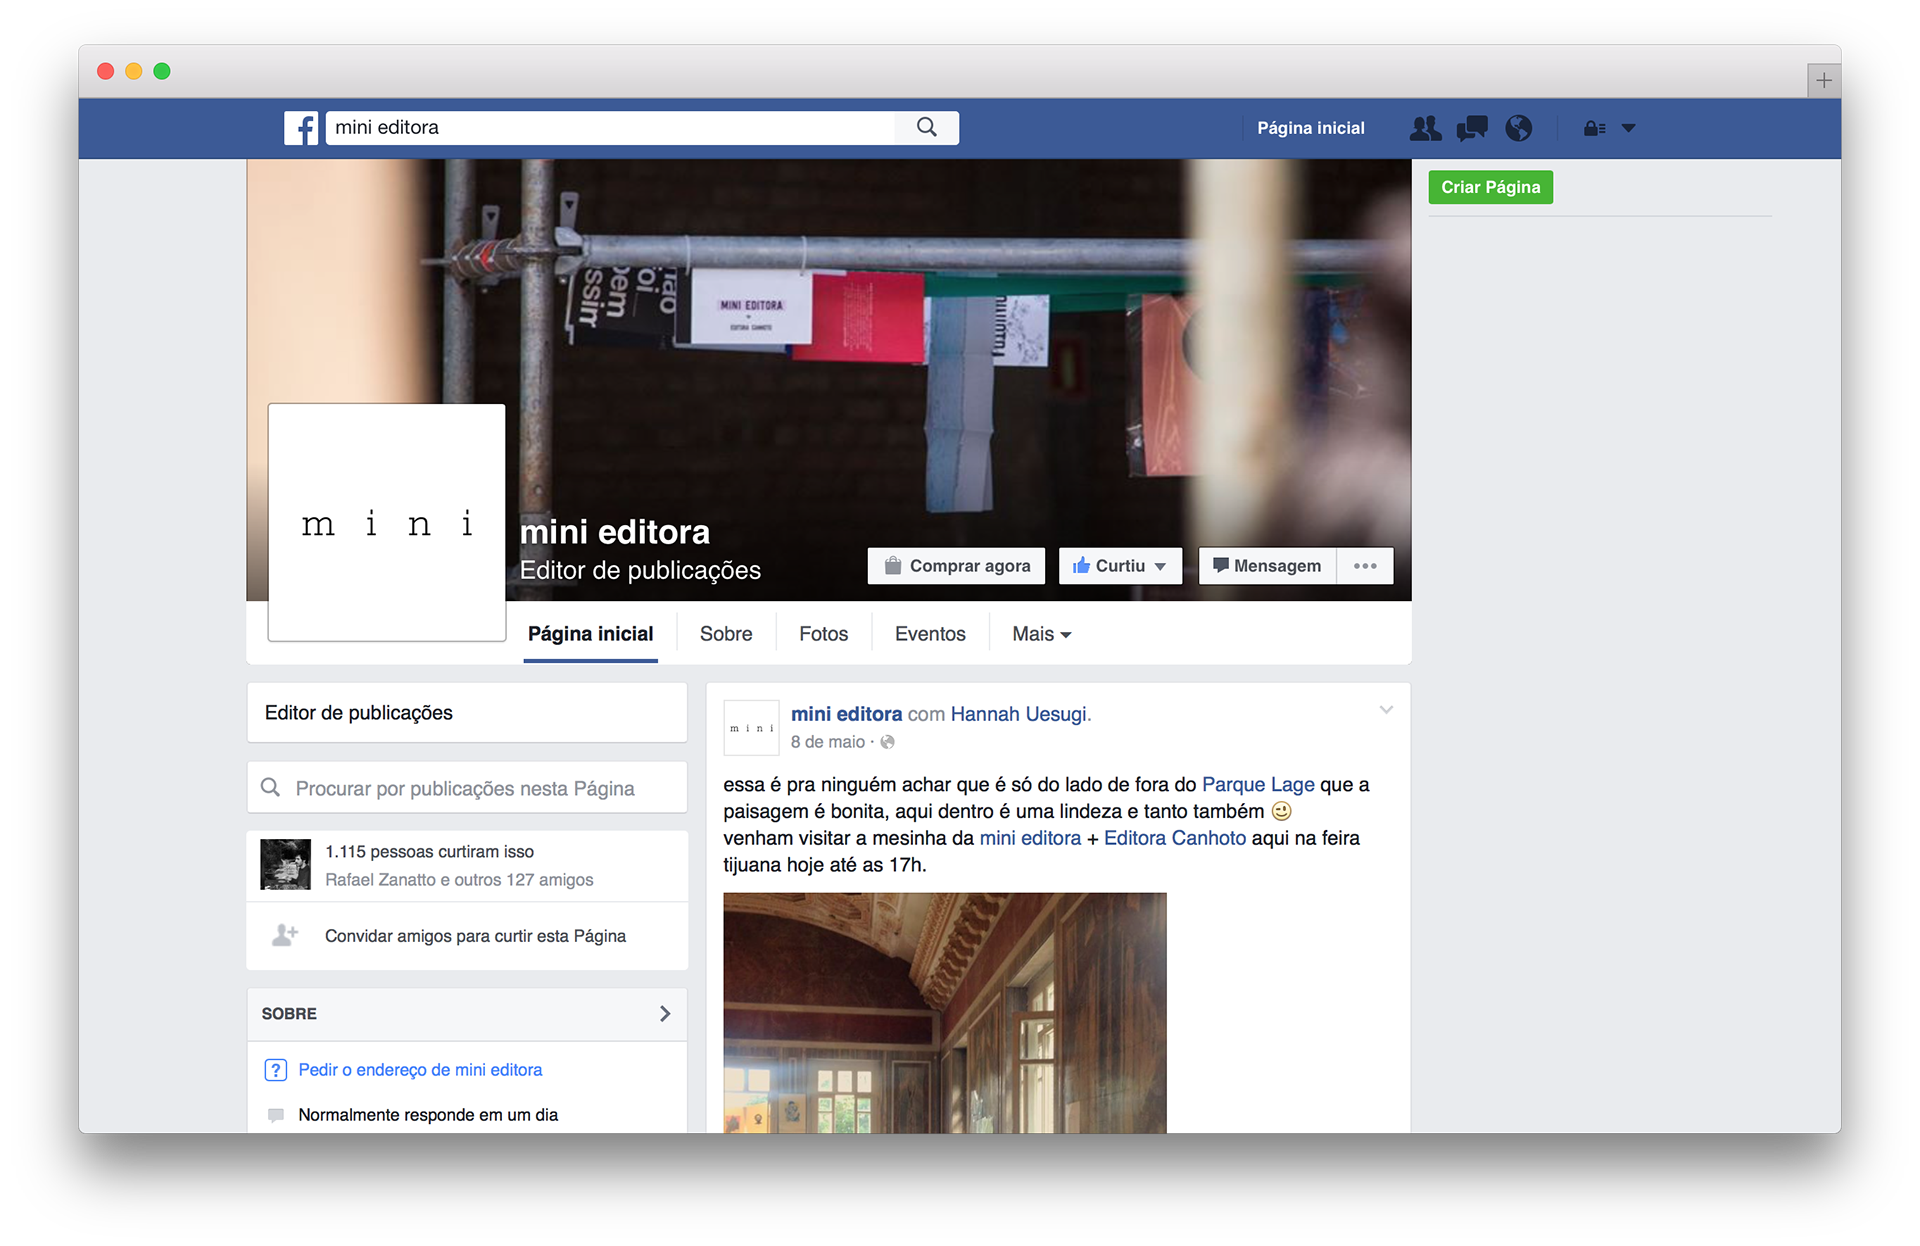This screenshot has width=1920, height=1246.
Task: Click 'mini editora' page title on cover
Action: [615, 532]
